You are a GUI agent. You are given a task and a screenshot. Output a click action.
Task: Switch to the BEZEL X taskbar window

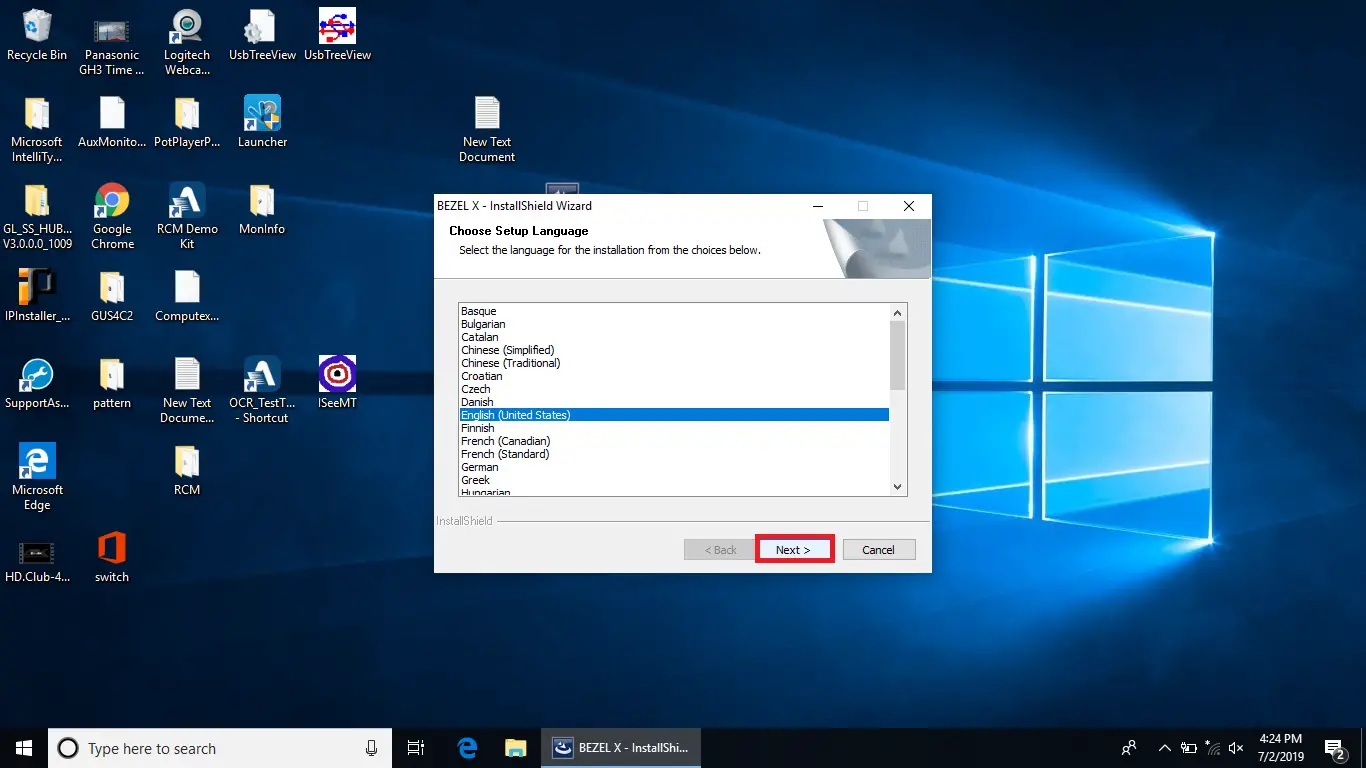coord(620,747)
